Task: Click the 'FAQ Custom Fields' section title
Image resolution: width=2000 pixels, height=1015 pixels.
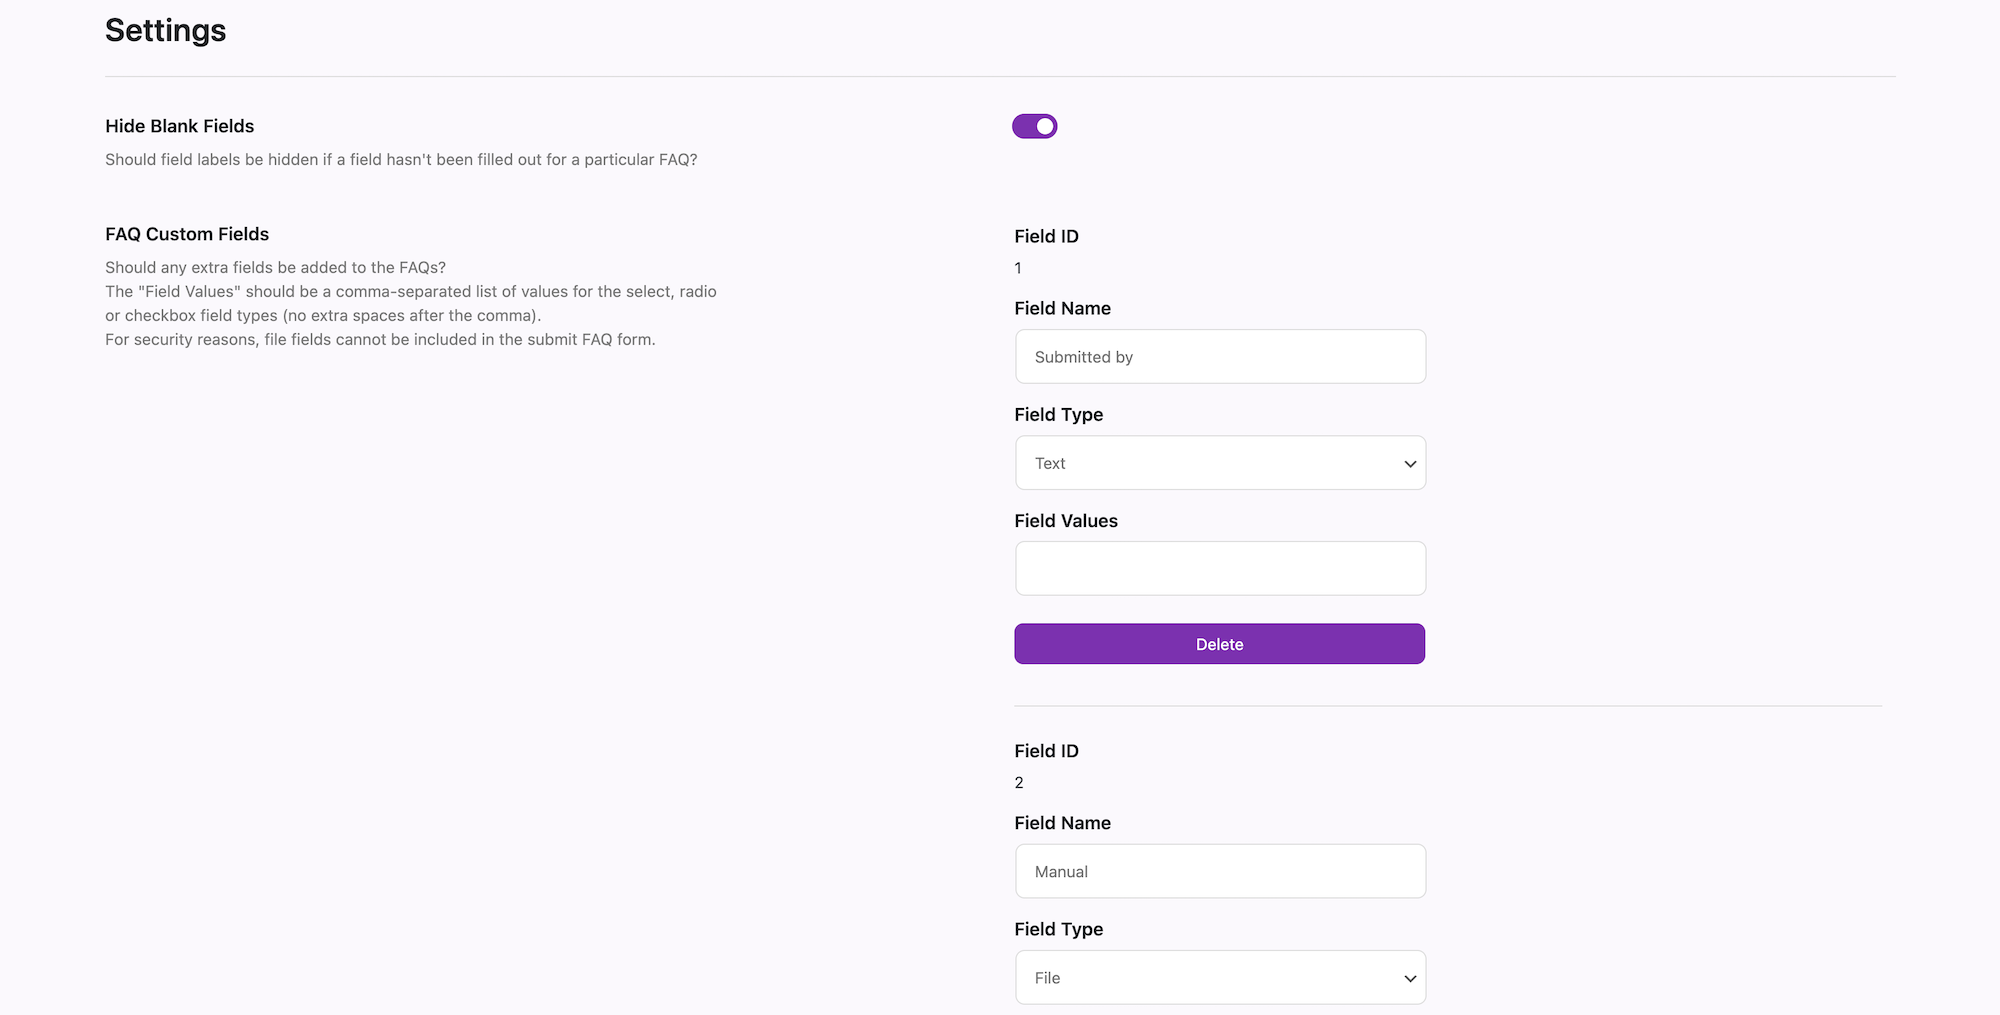Action: [x=187, y=234]
